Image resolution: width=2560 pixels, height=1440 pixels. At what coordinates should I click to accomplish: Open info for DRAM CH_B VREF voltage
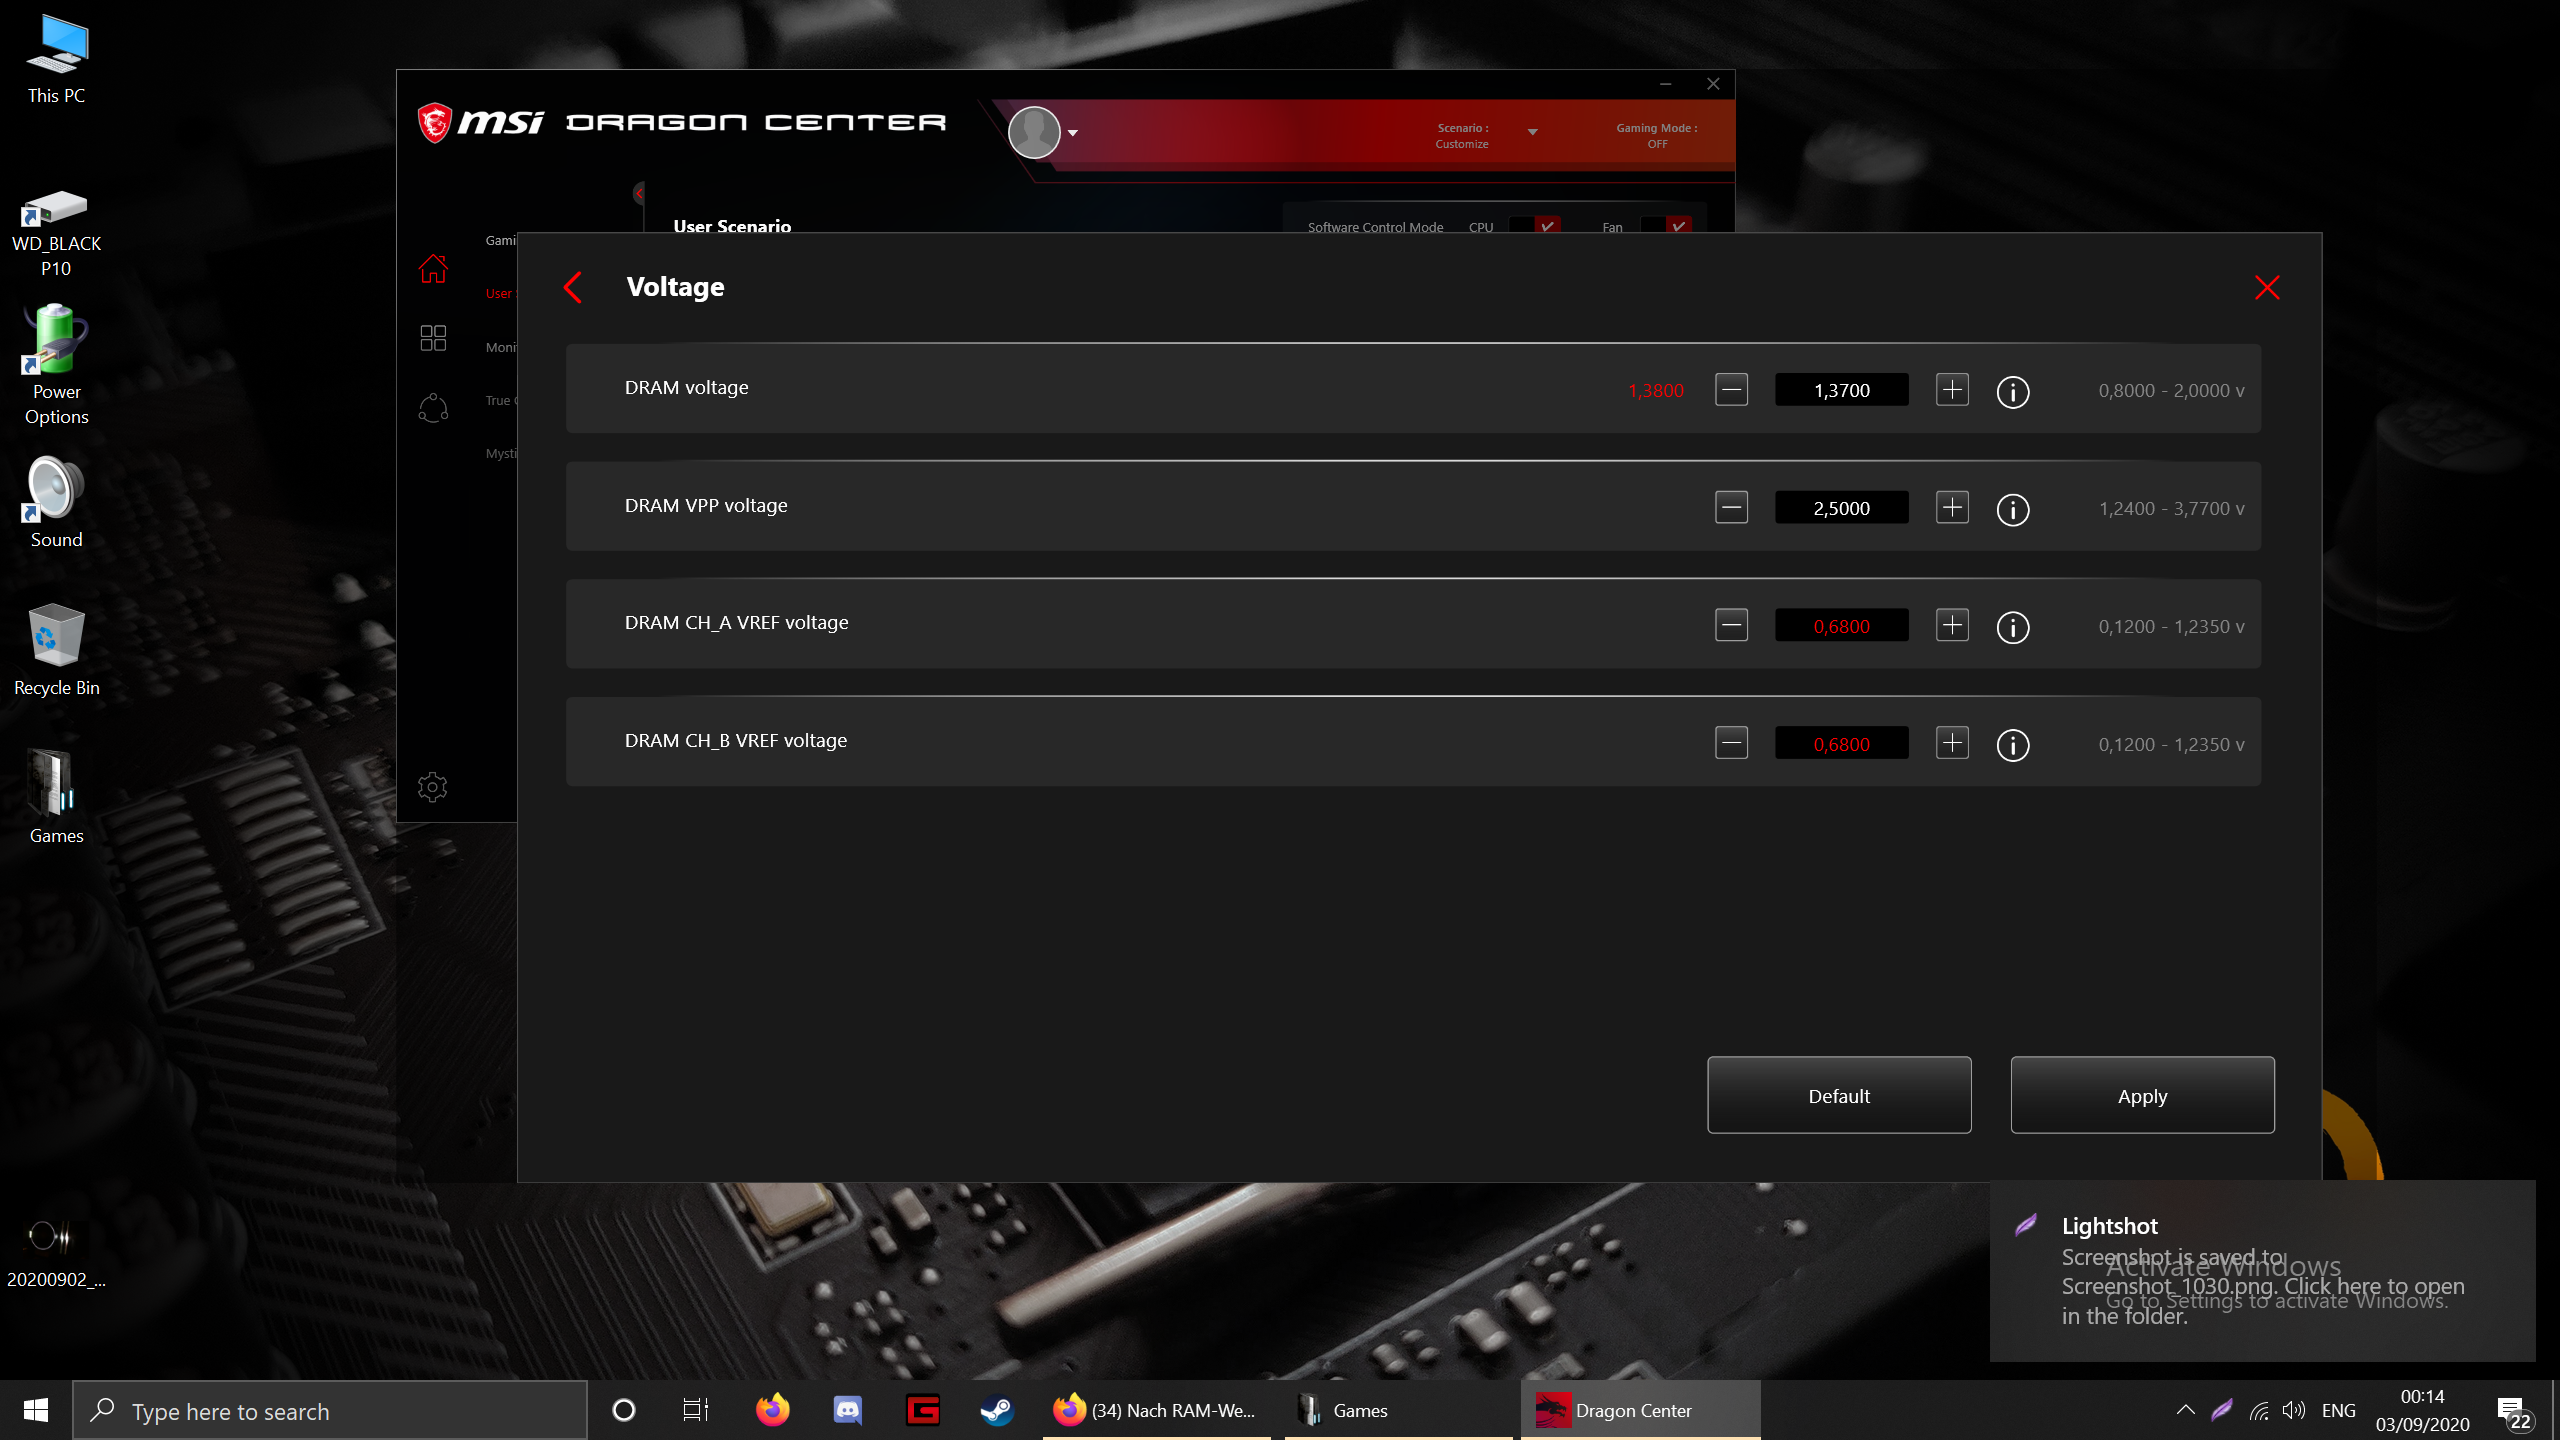2012,744
